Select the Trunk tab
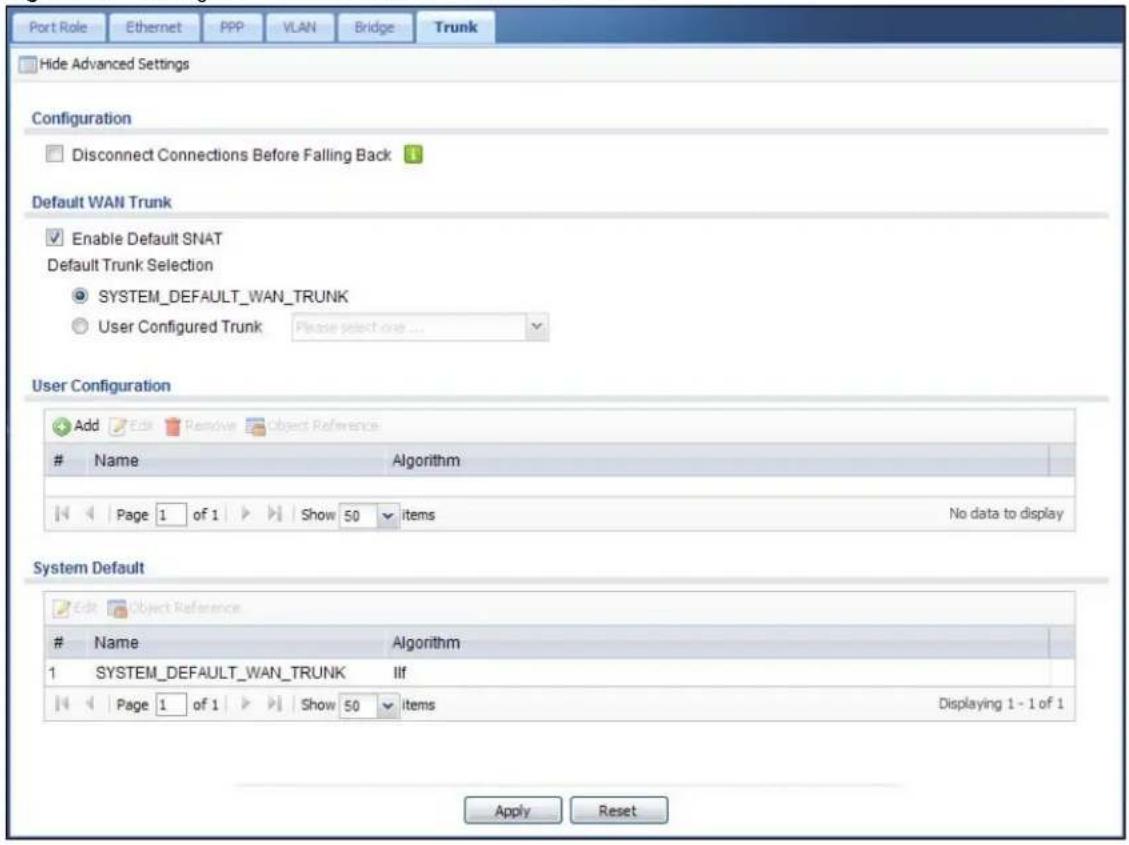1129x845 pixels. (x=455, y=27)
